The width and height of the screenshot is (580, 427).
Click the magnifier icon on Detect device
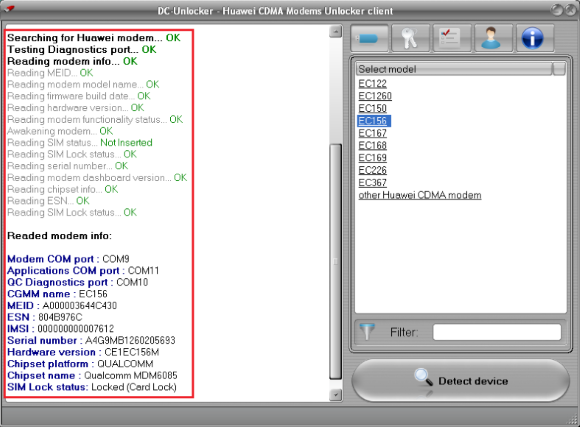point(423,378)
